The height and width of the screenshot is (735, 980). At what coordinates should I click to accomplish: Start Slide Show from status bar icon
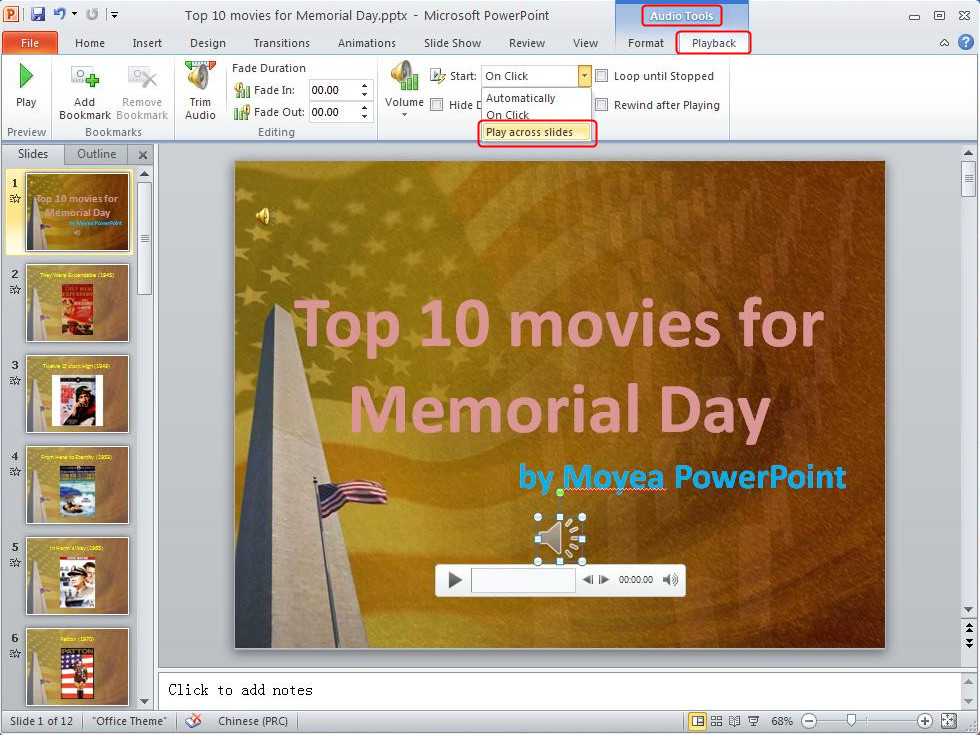[756, 720]
